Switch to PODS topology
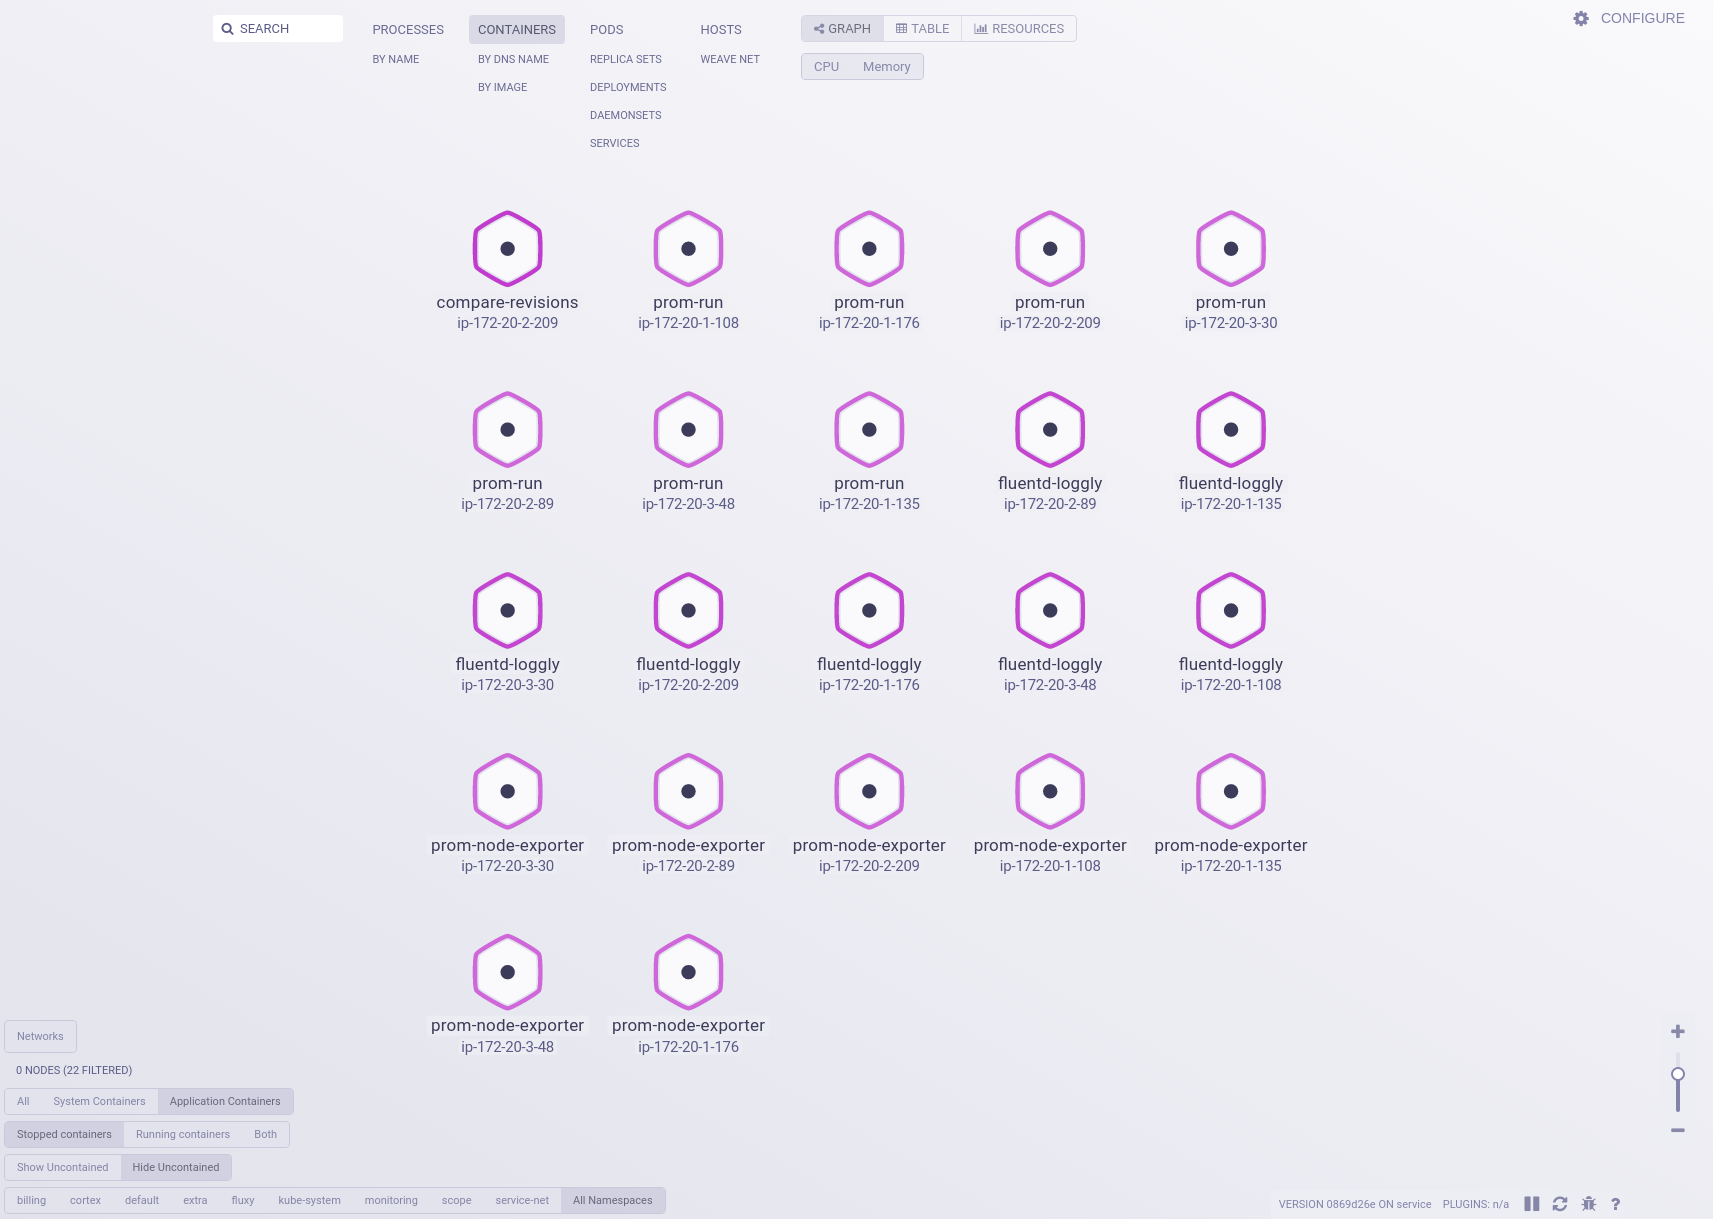This screenshot has width=1713, height=1219. [x=607, y=30]
